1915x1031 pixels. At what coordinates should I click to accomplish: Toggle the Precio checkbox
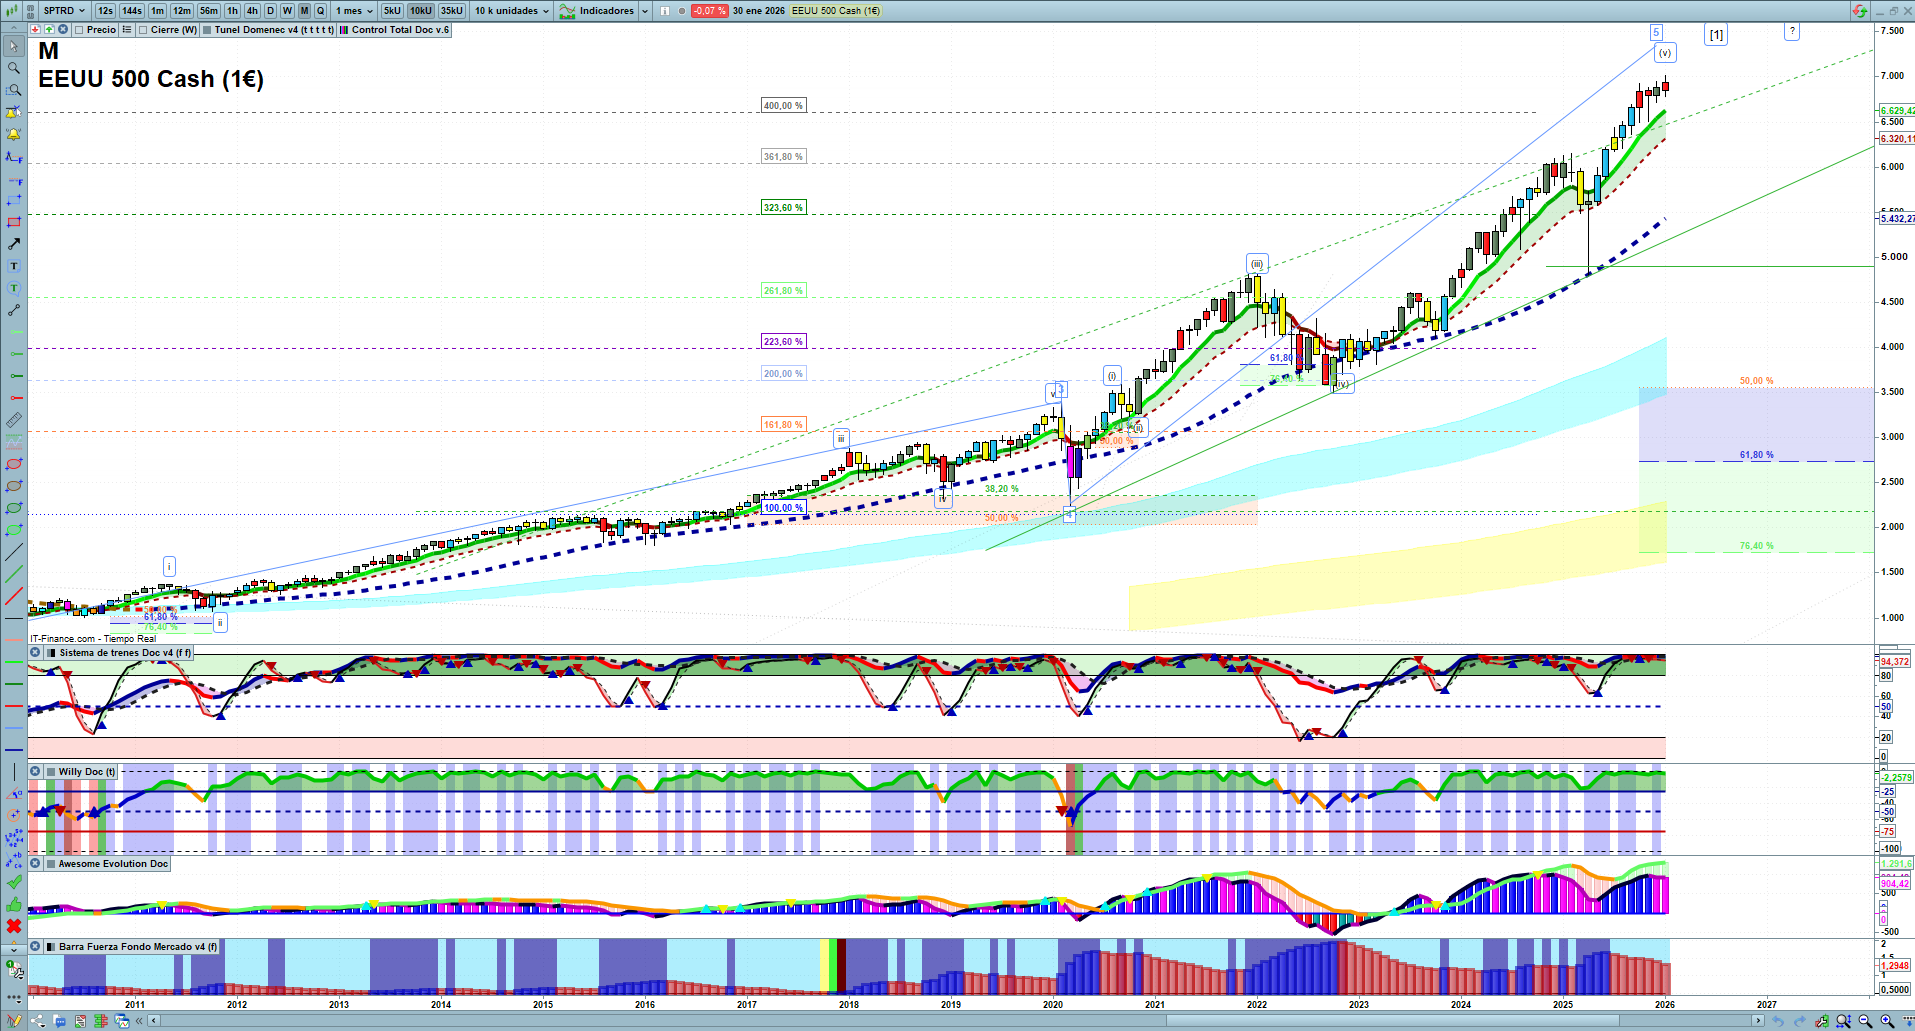tap(79, 30)
